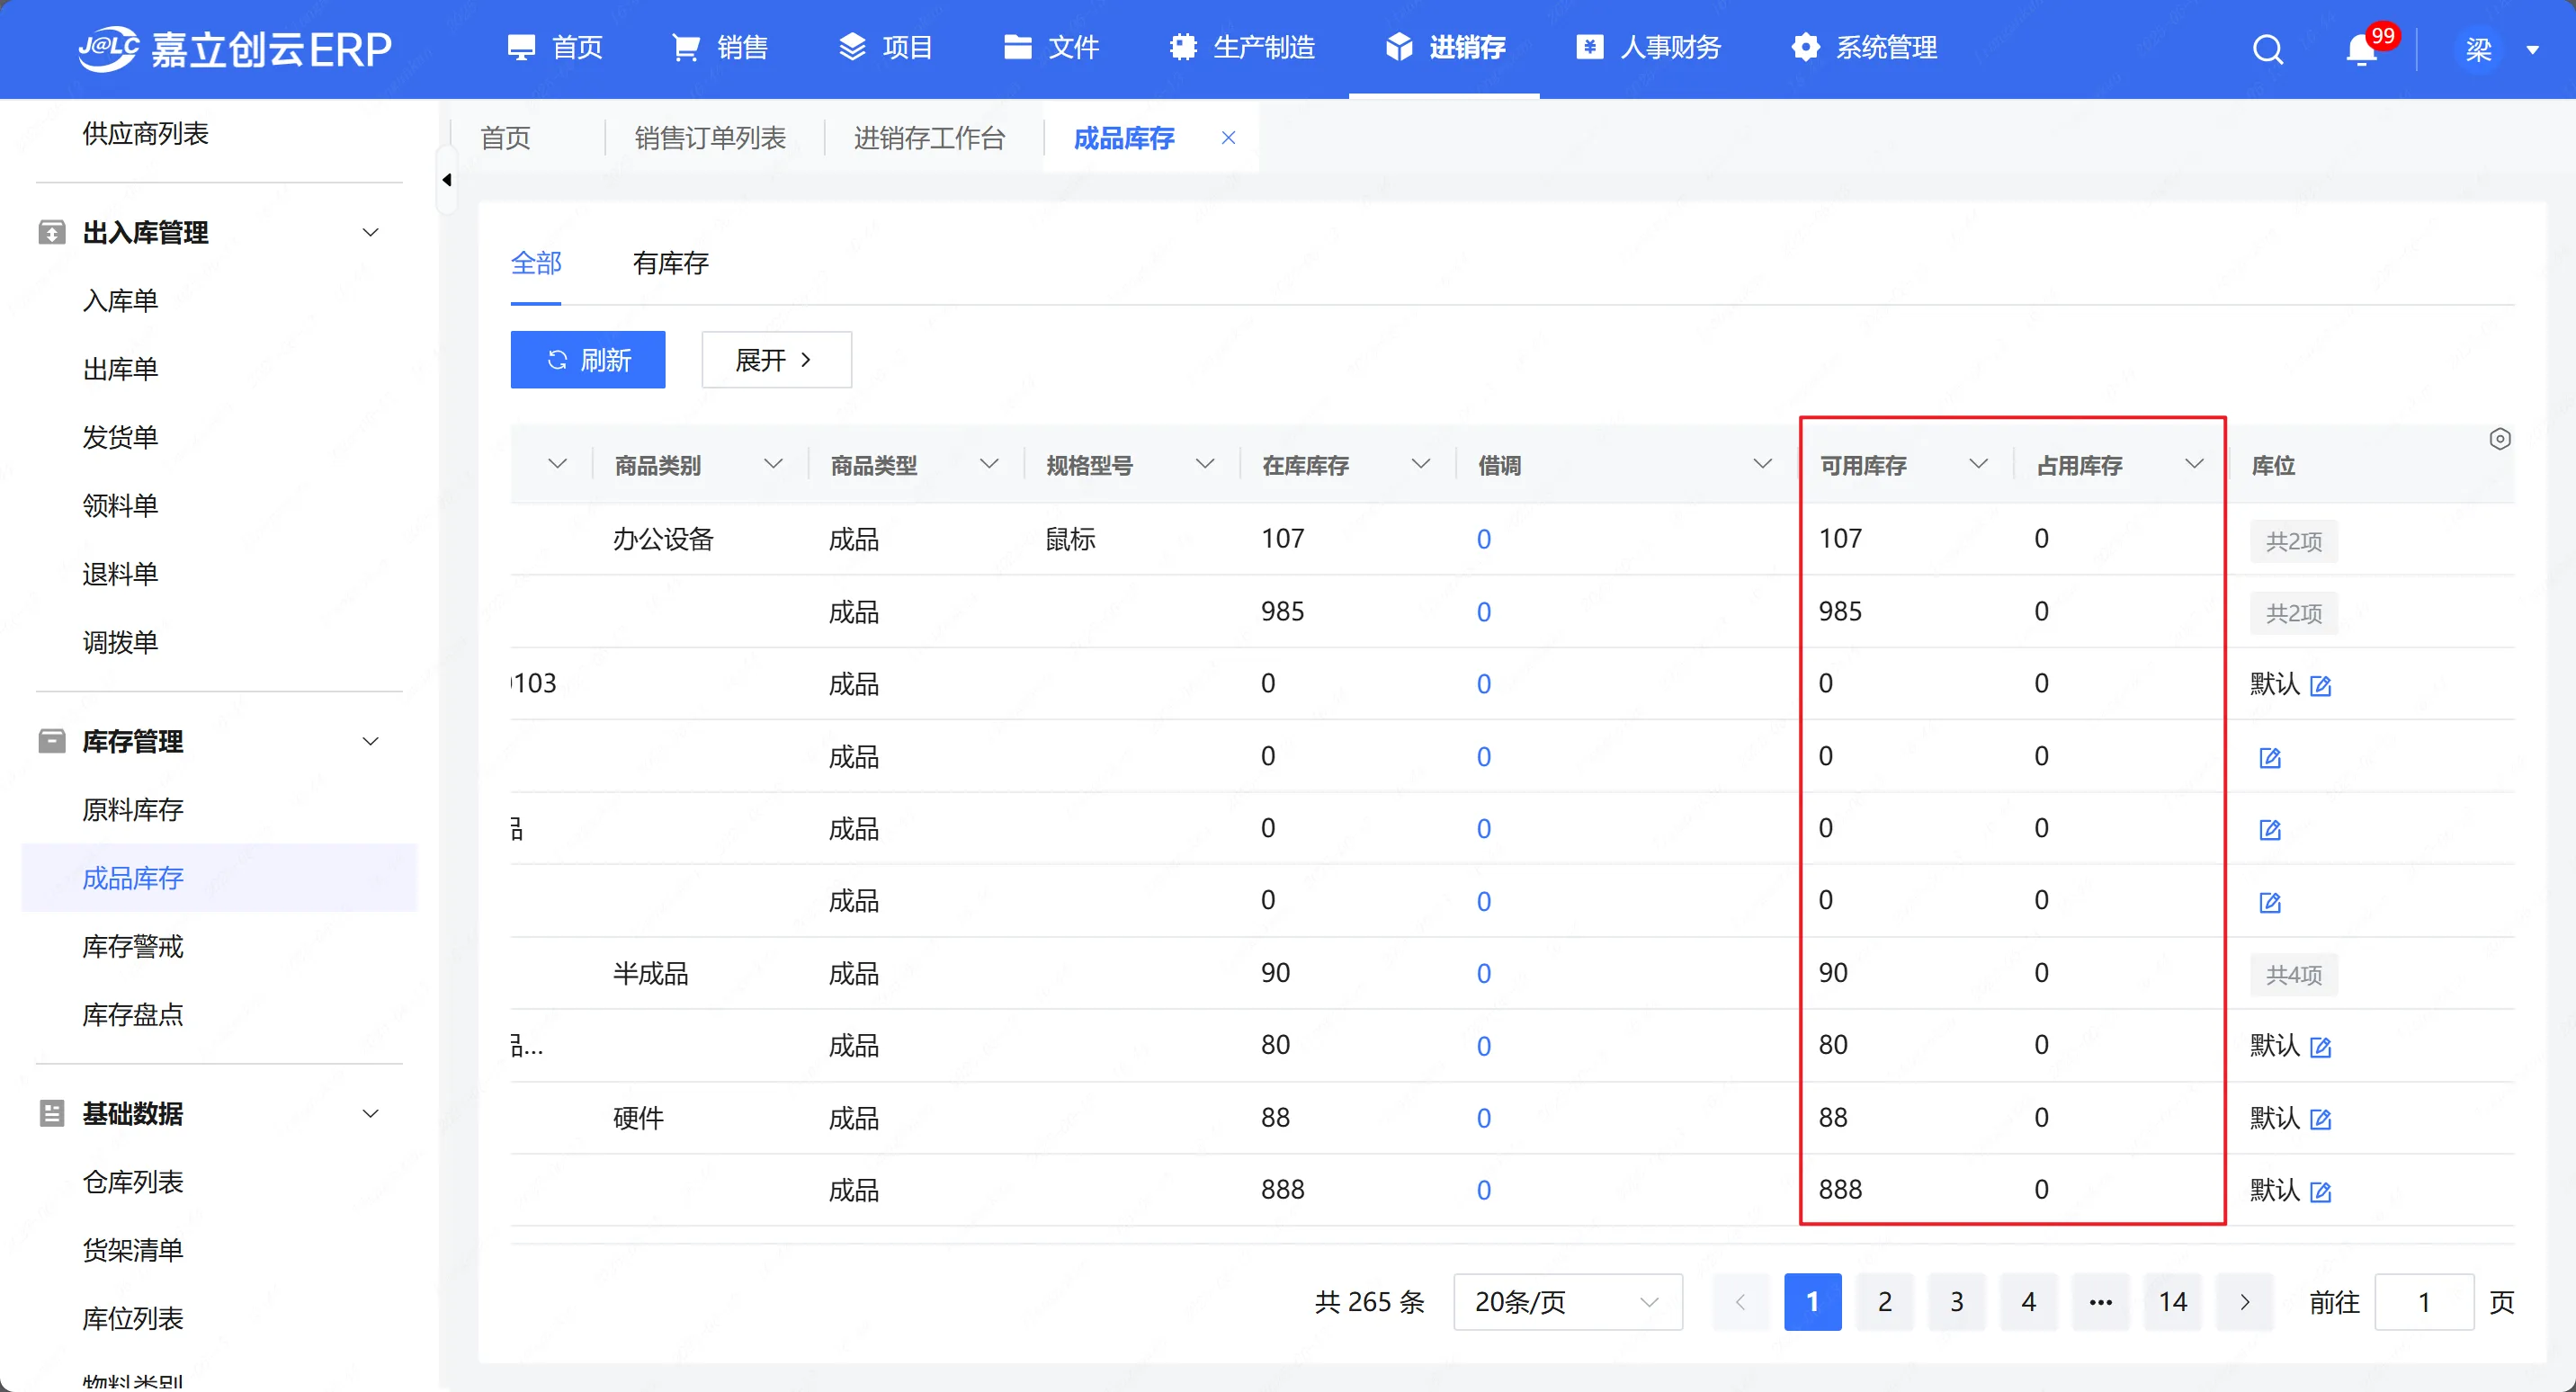The width and height of the screenshot is (2576, 1392).
Task: Switch to the 有库存 tab
Action: click(x=670, y=264)
